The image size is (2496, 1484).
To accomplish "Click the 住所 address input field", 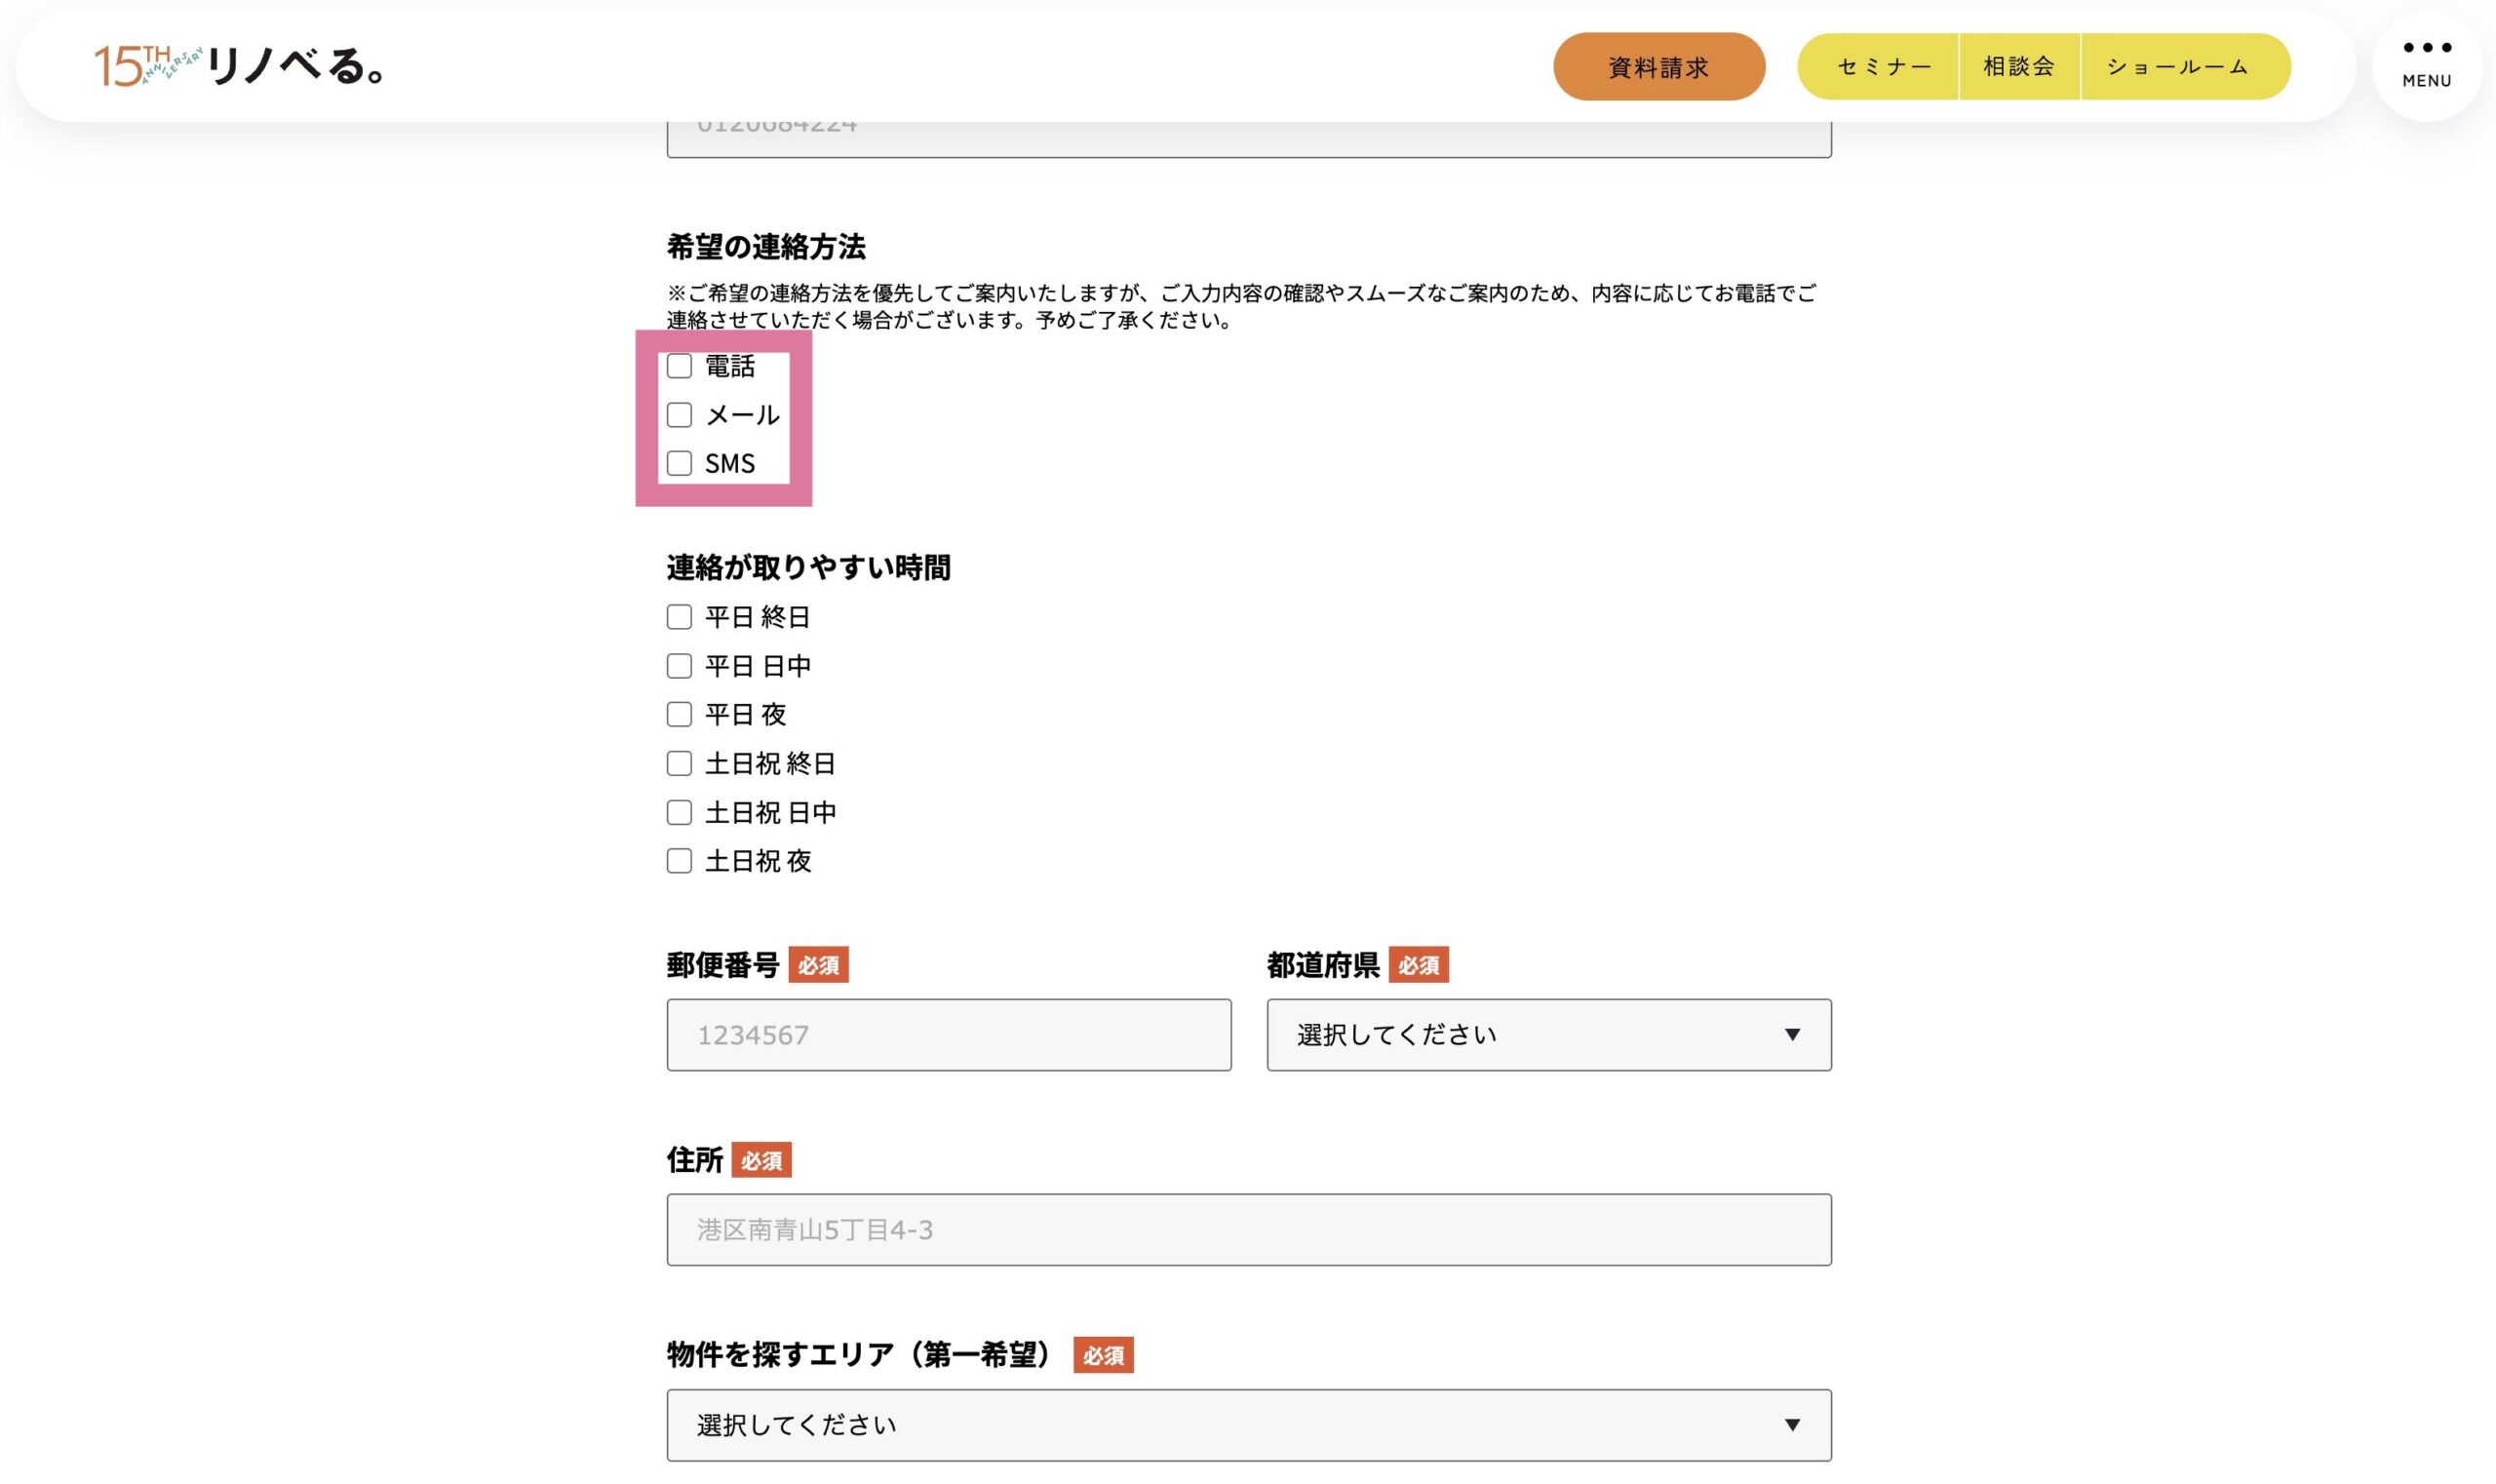I will coord(1248,1230).
